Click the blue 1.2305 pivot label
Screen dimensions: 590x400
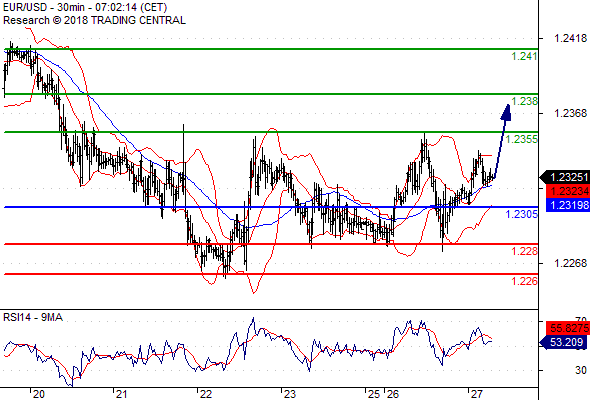click(x=522, y=214)
